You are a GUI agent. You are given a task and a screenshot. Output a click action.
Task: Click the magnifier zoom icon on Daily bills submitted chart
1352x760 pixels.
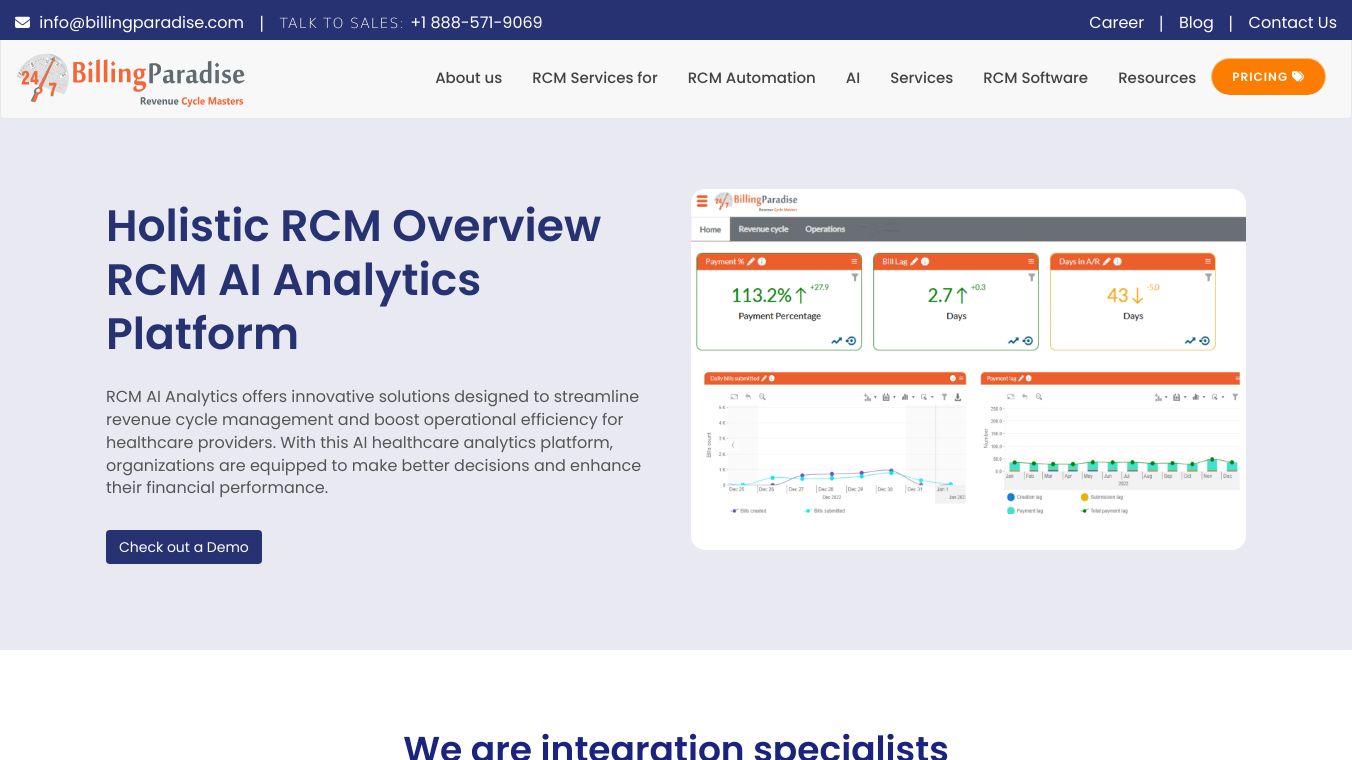762,397
